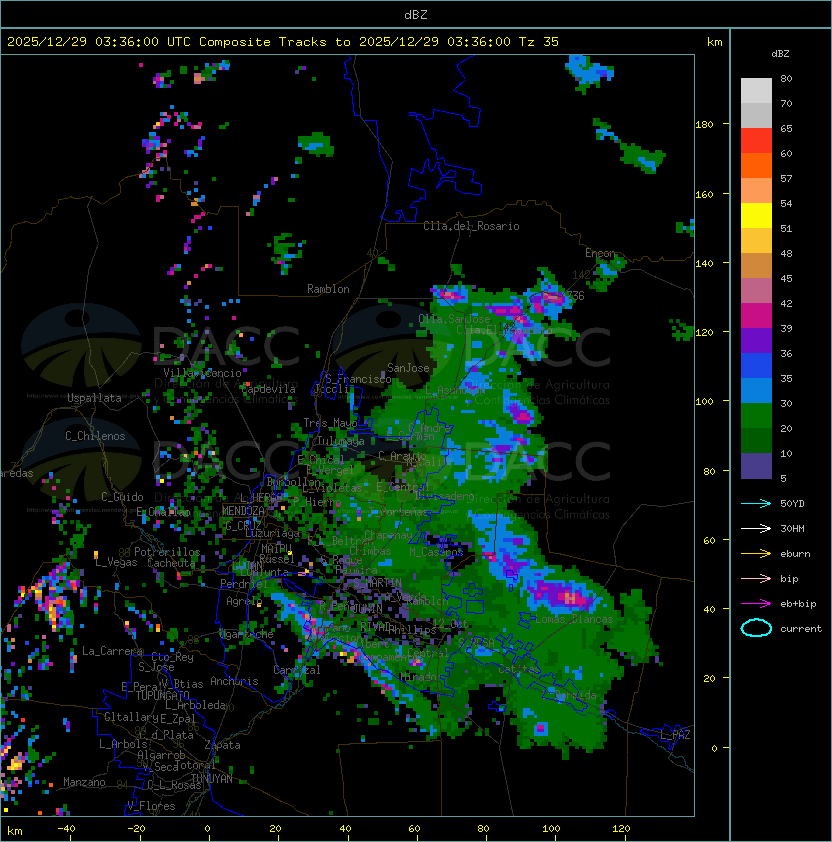This screenshot has width=832, height=842.
Task: Click the cyan 50YD arrow in legend
Action: (756, 504)
